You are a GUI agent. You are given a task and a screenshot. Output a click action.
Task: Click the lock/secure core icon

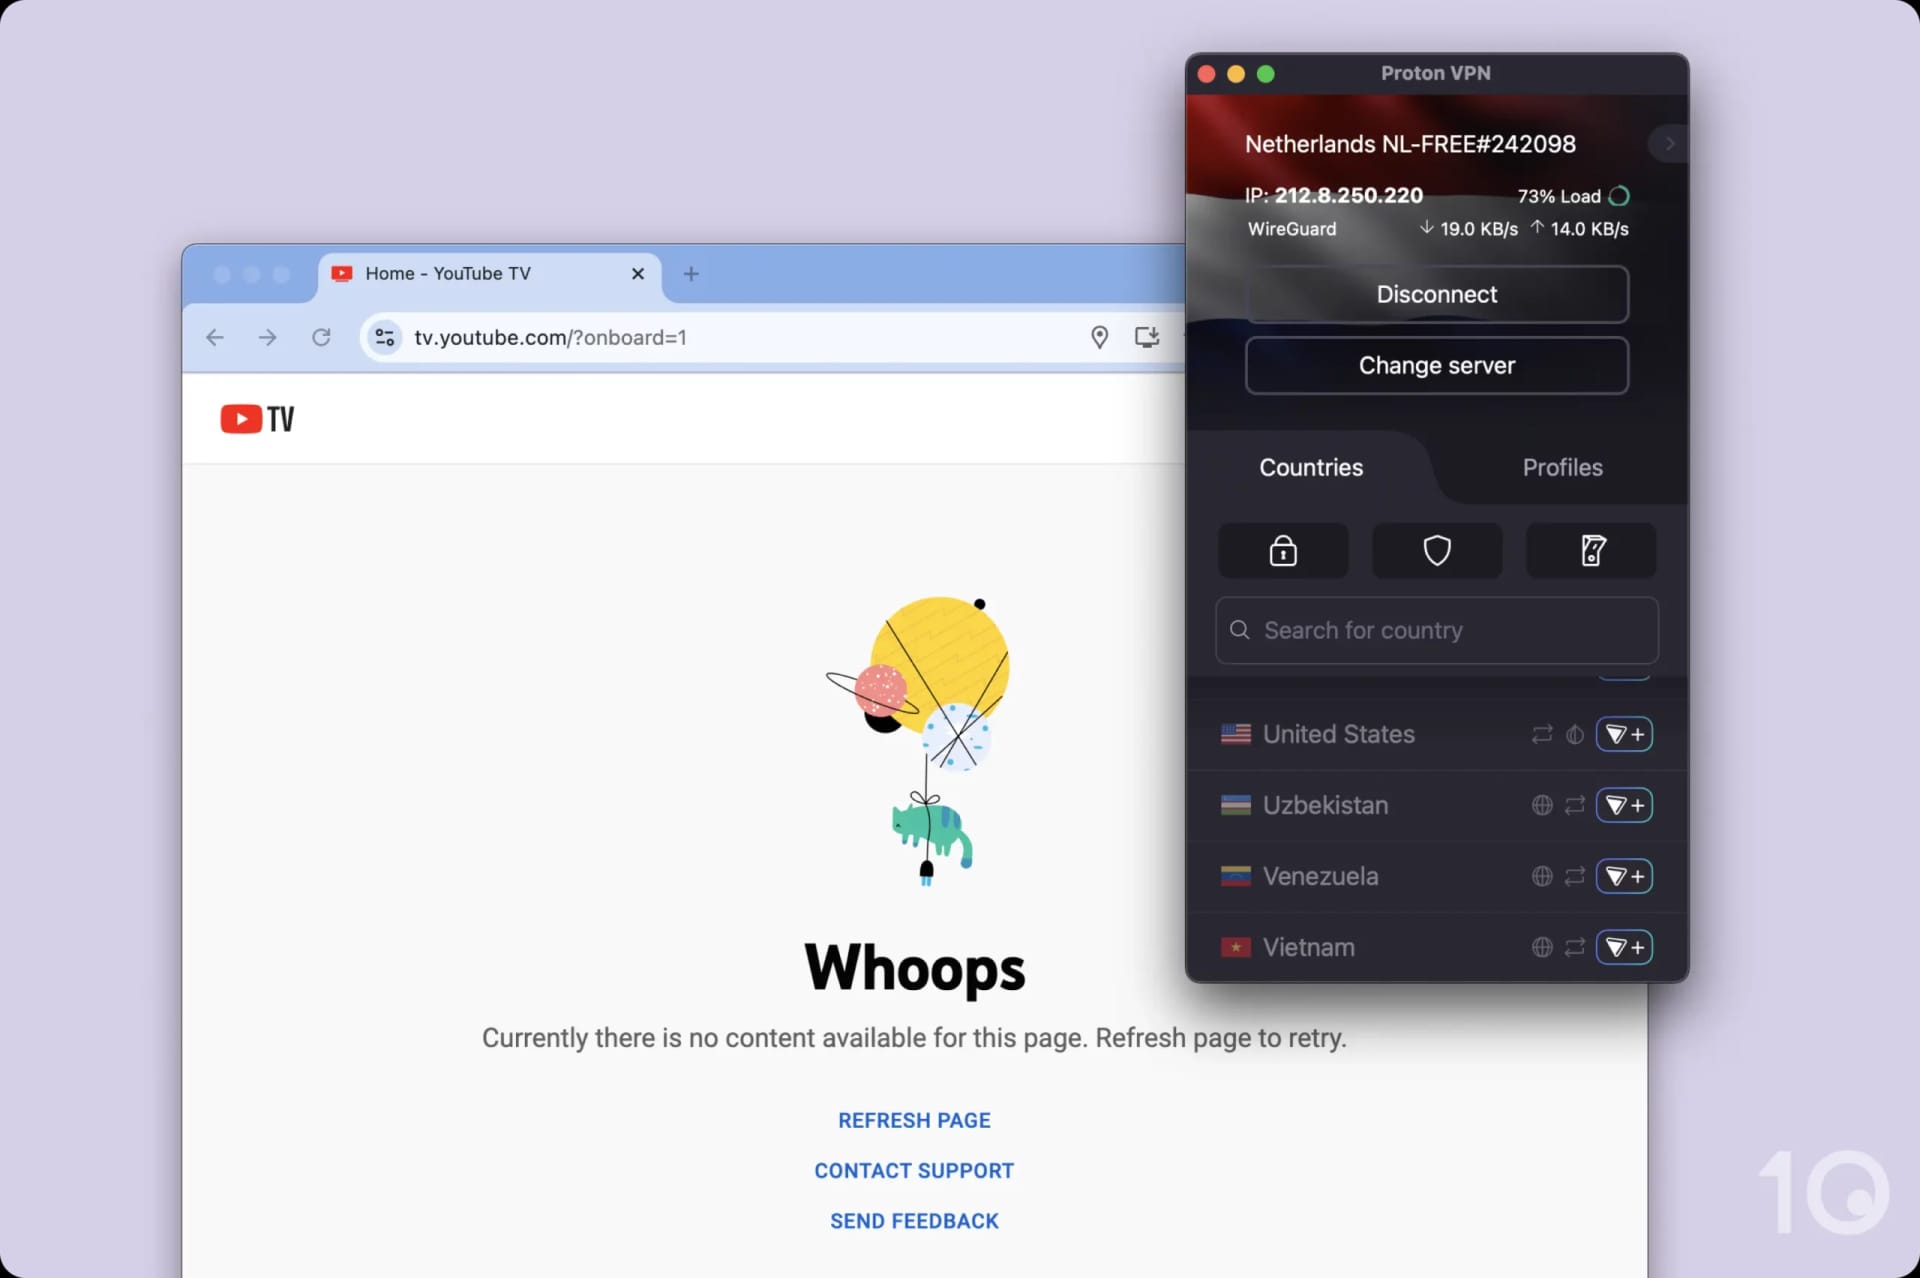pyautogui.click(x=1282, y=551)
